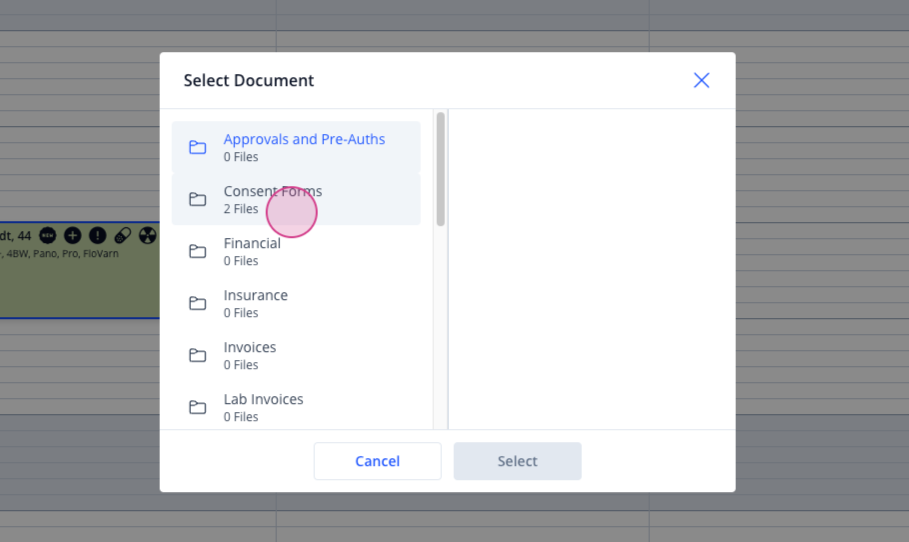This screenshot has height=542, width=909.
Task: Open the Insurance folder
Action: (x=296, y=303)
